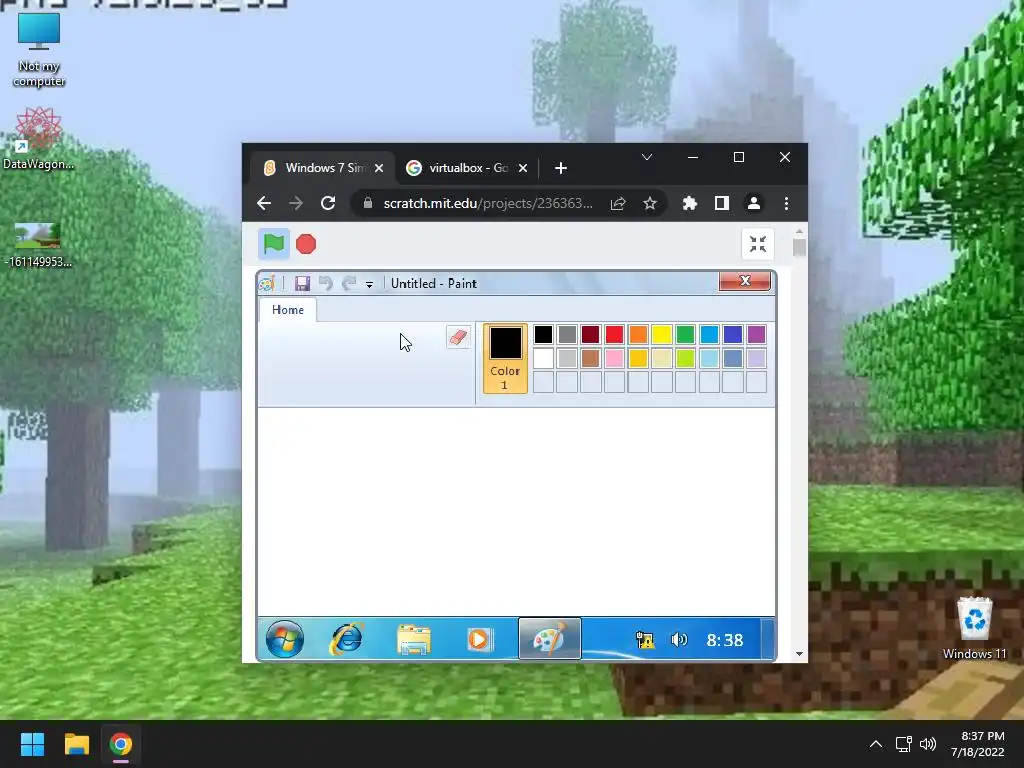Click the green flag to start project

[x=274, y=244]
